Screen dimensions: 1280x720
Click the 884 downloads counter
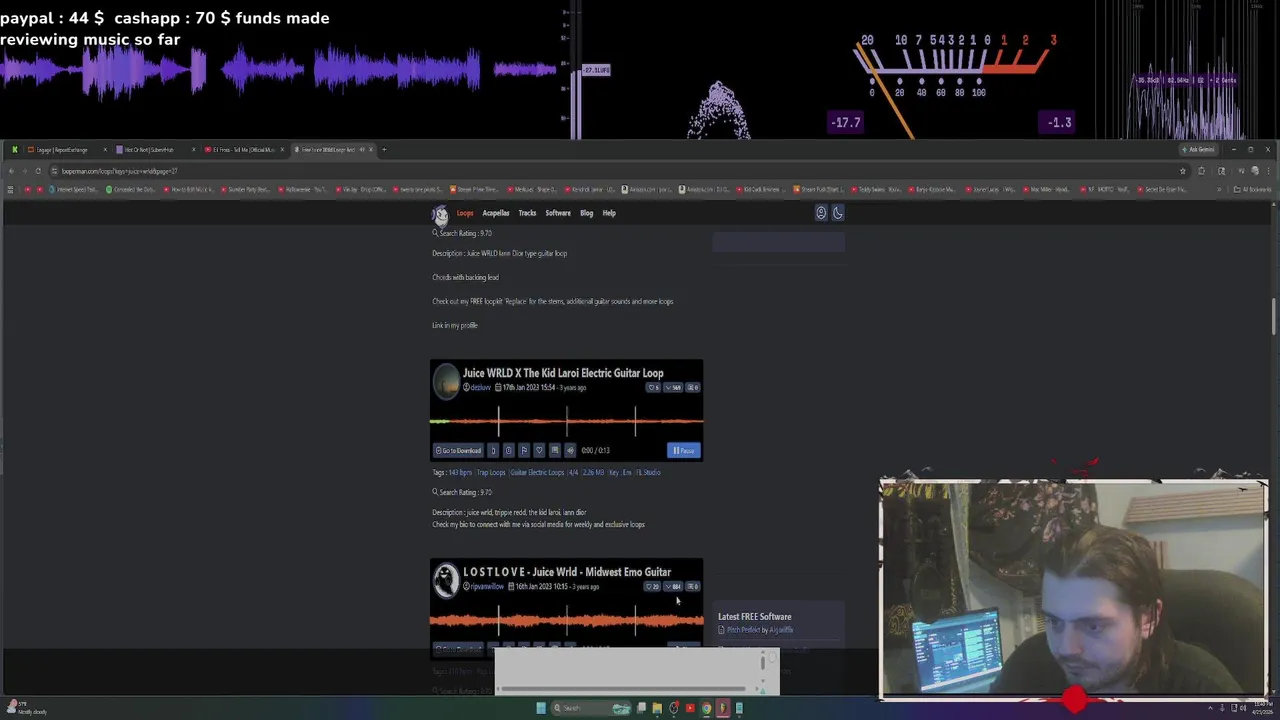coord(674,587)
